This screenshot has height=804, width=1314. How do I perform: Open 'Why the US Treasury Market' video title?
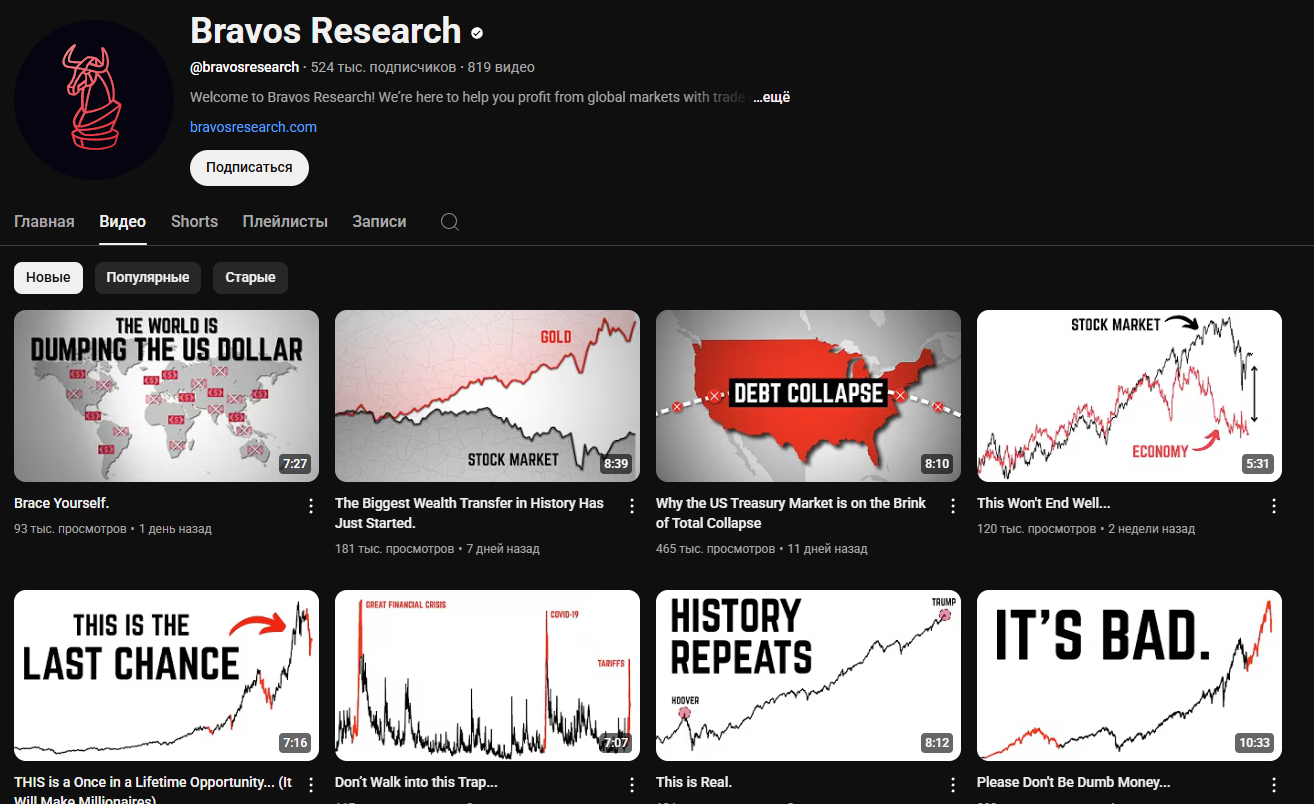pyautogui.click(x=791, y=513)
